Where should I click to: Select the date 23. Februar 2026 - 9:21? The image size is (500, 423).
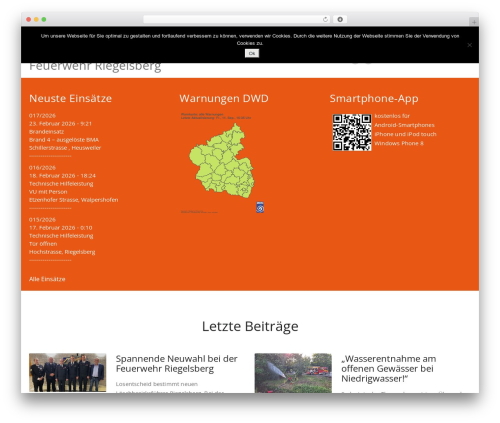coord(60,124)
